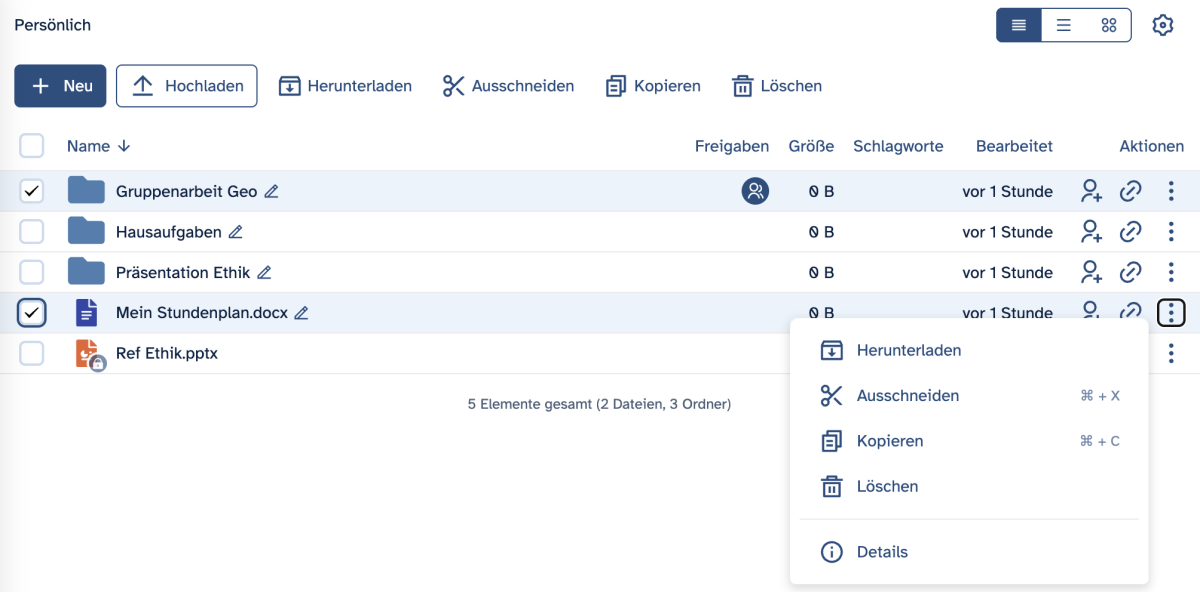Click share-user icon for Hausaufgaben
1200x592 pixels.
tap(1091, 232)
